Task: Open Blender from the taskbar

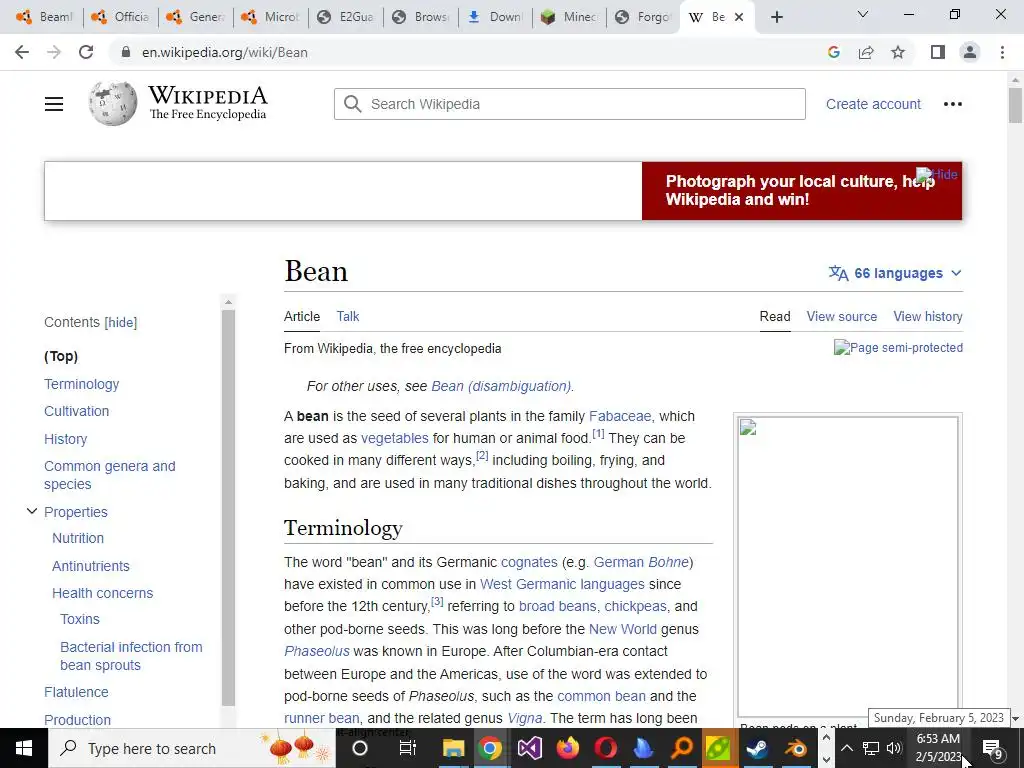Action: click(x=795, y=748)
